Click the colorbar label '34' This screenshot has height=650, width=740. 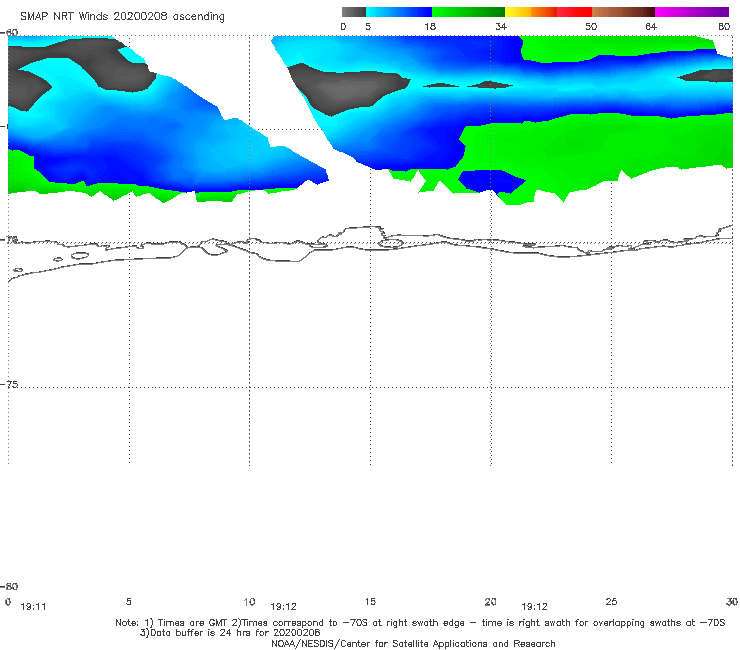[x=501, y=27]
